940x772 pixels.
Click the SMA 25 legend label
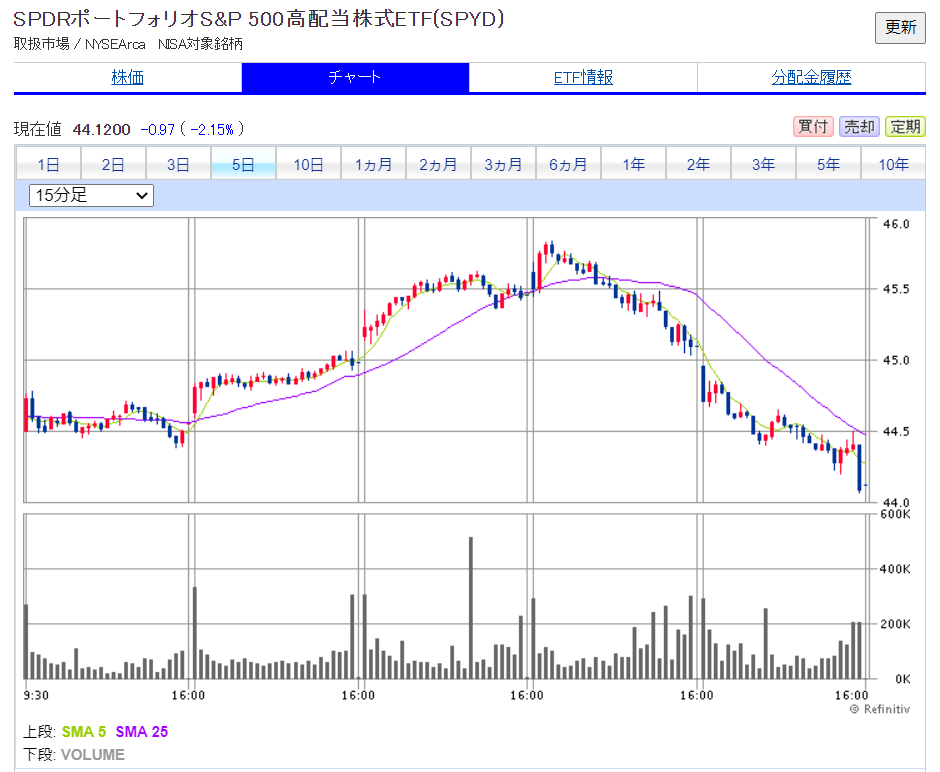141,732
